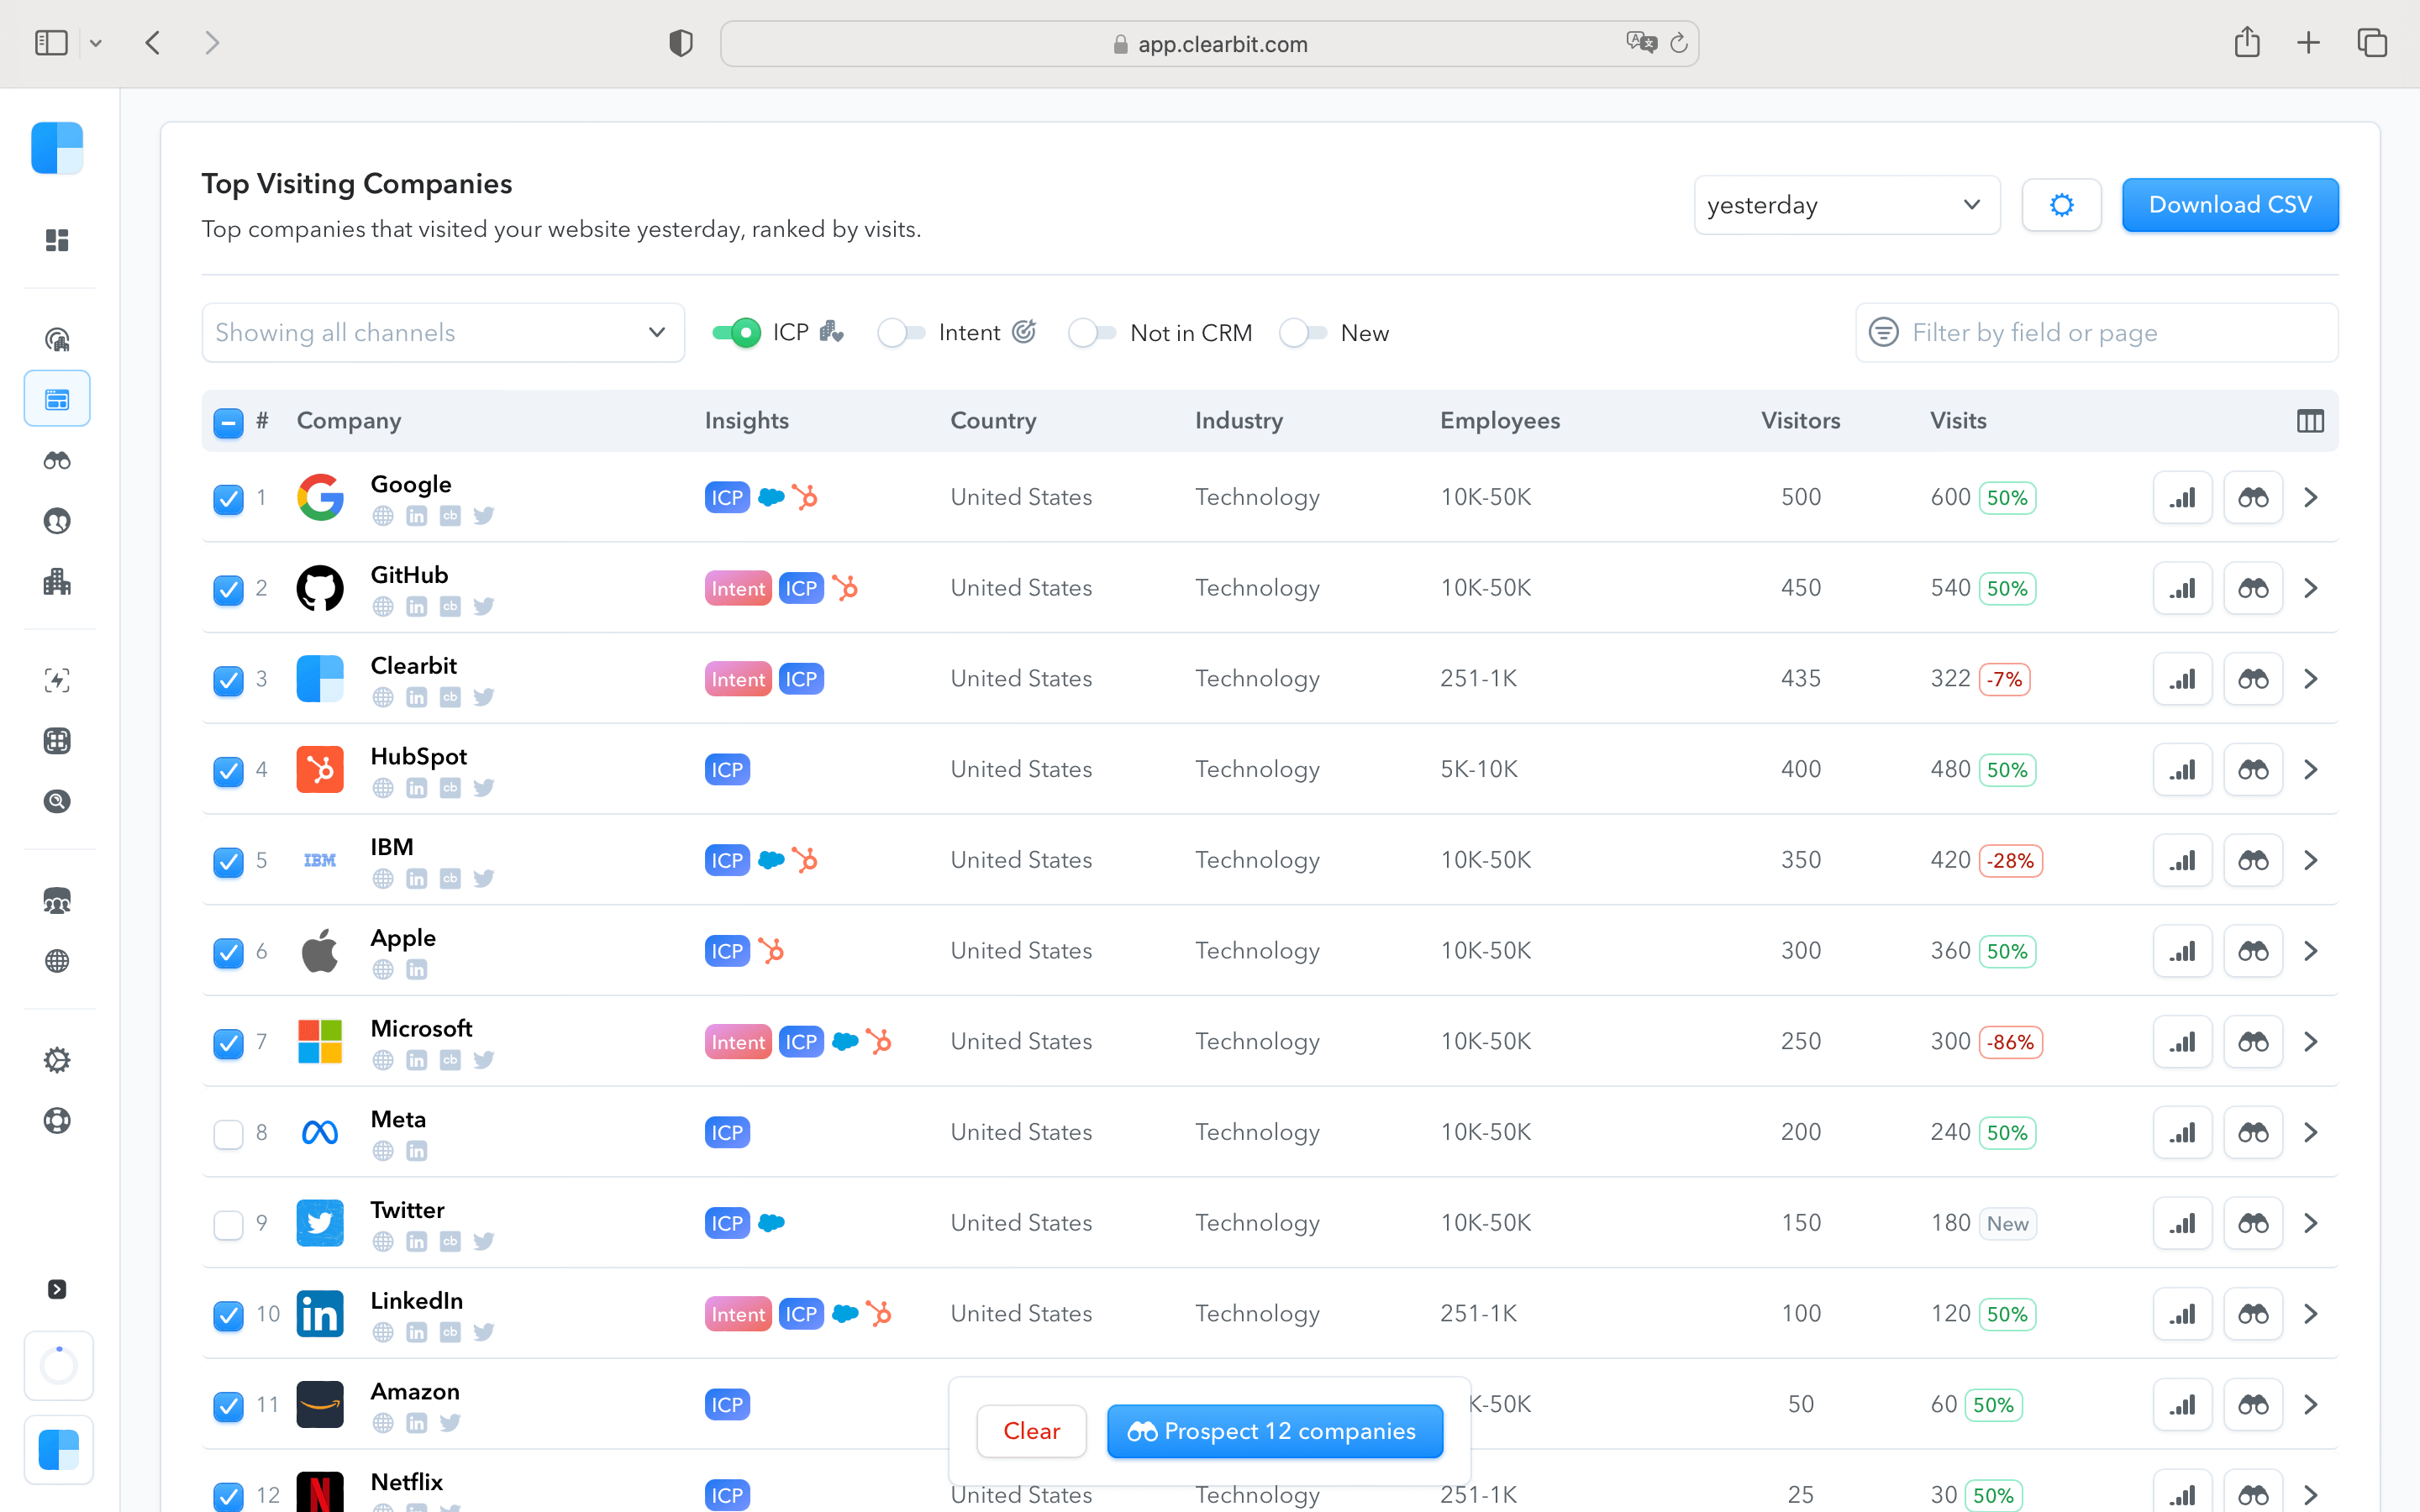
Task: Expand details for the Clearbit row
Action: pos(2311,679)
